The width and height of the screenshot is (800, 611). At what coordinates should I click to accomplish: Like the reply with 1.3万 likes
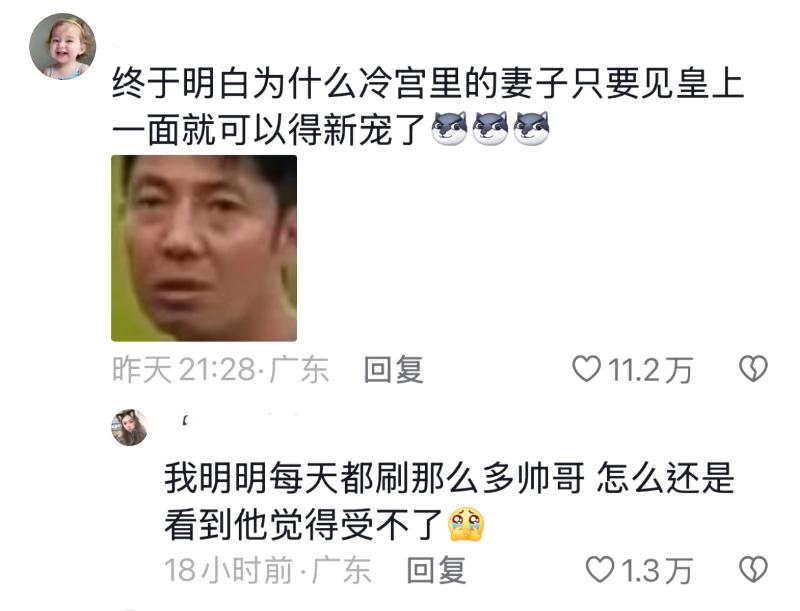599,569
